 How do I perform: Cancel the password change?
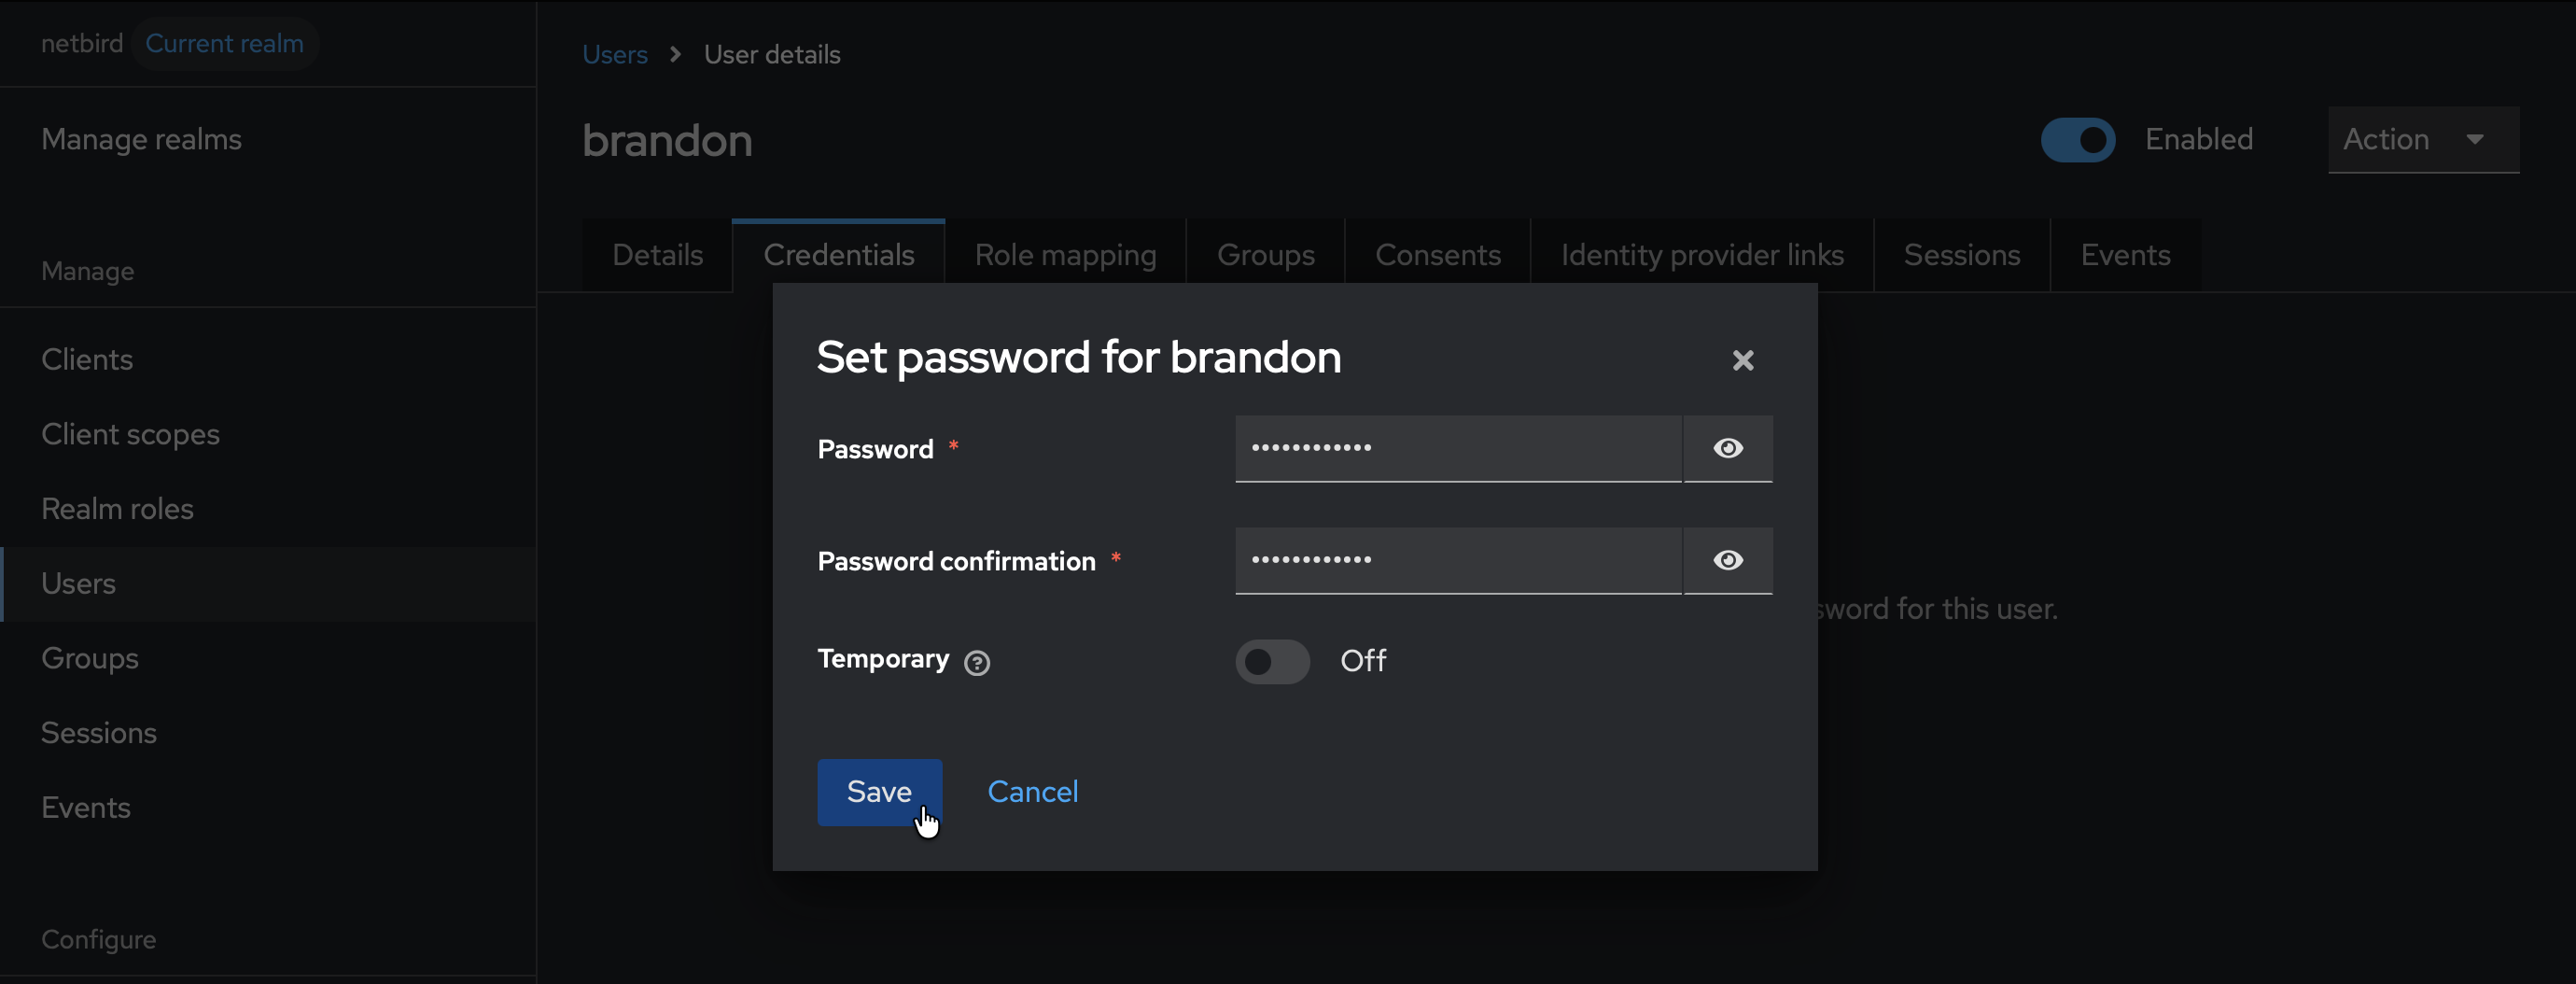[x=1032, y=791]
